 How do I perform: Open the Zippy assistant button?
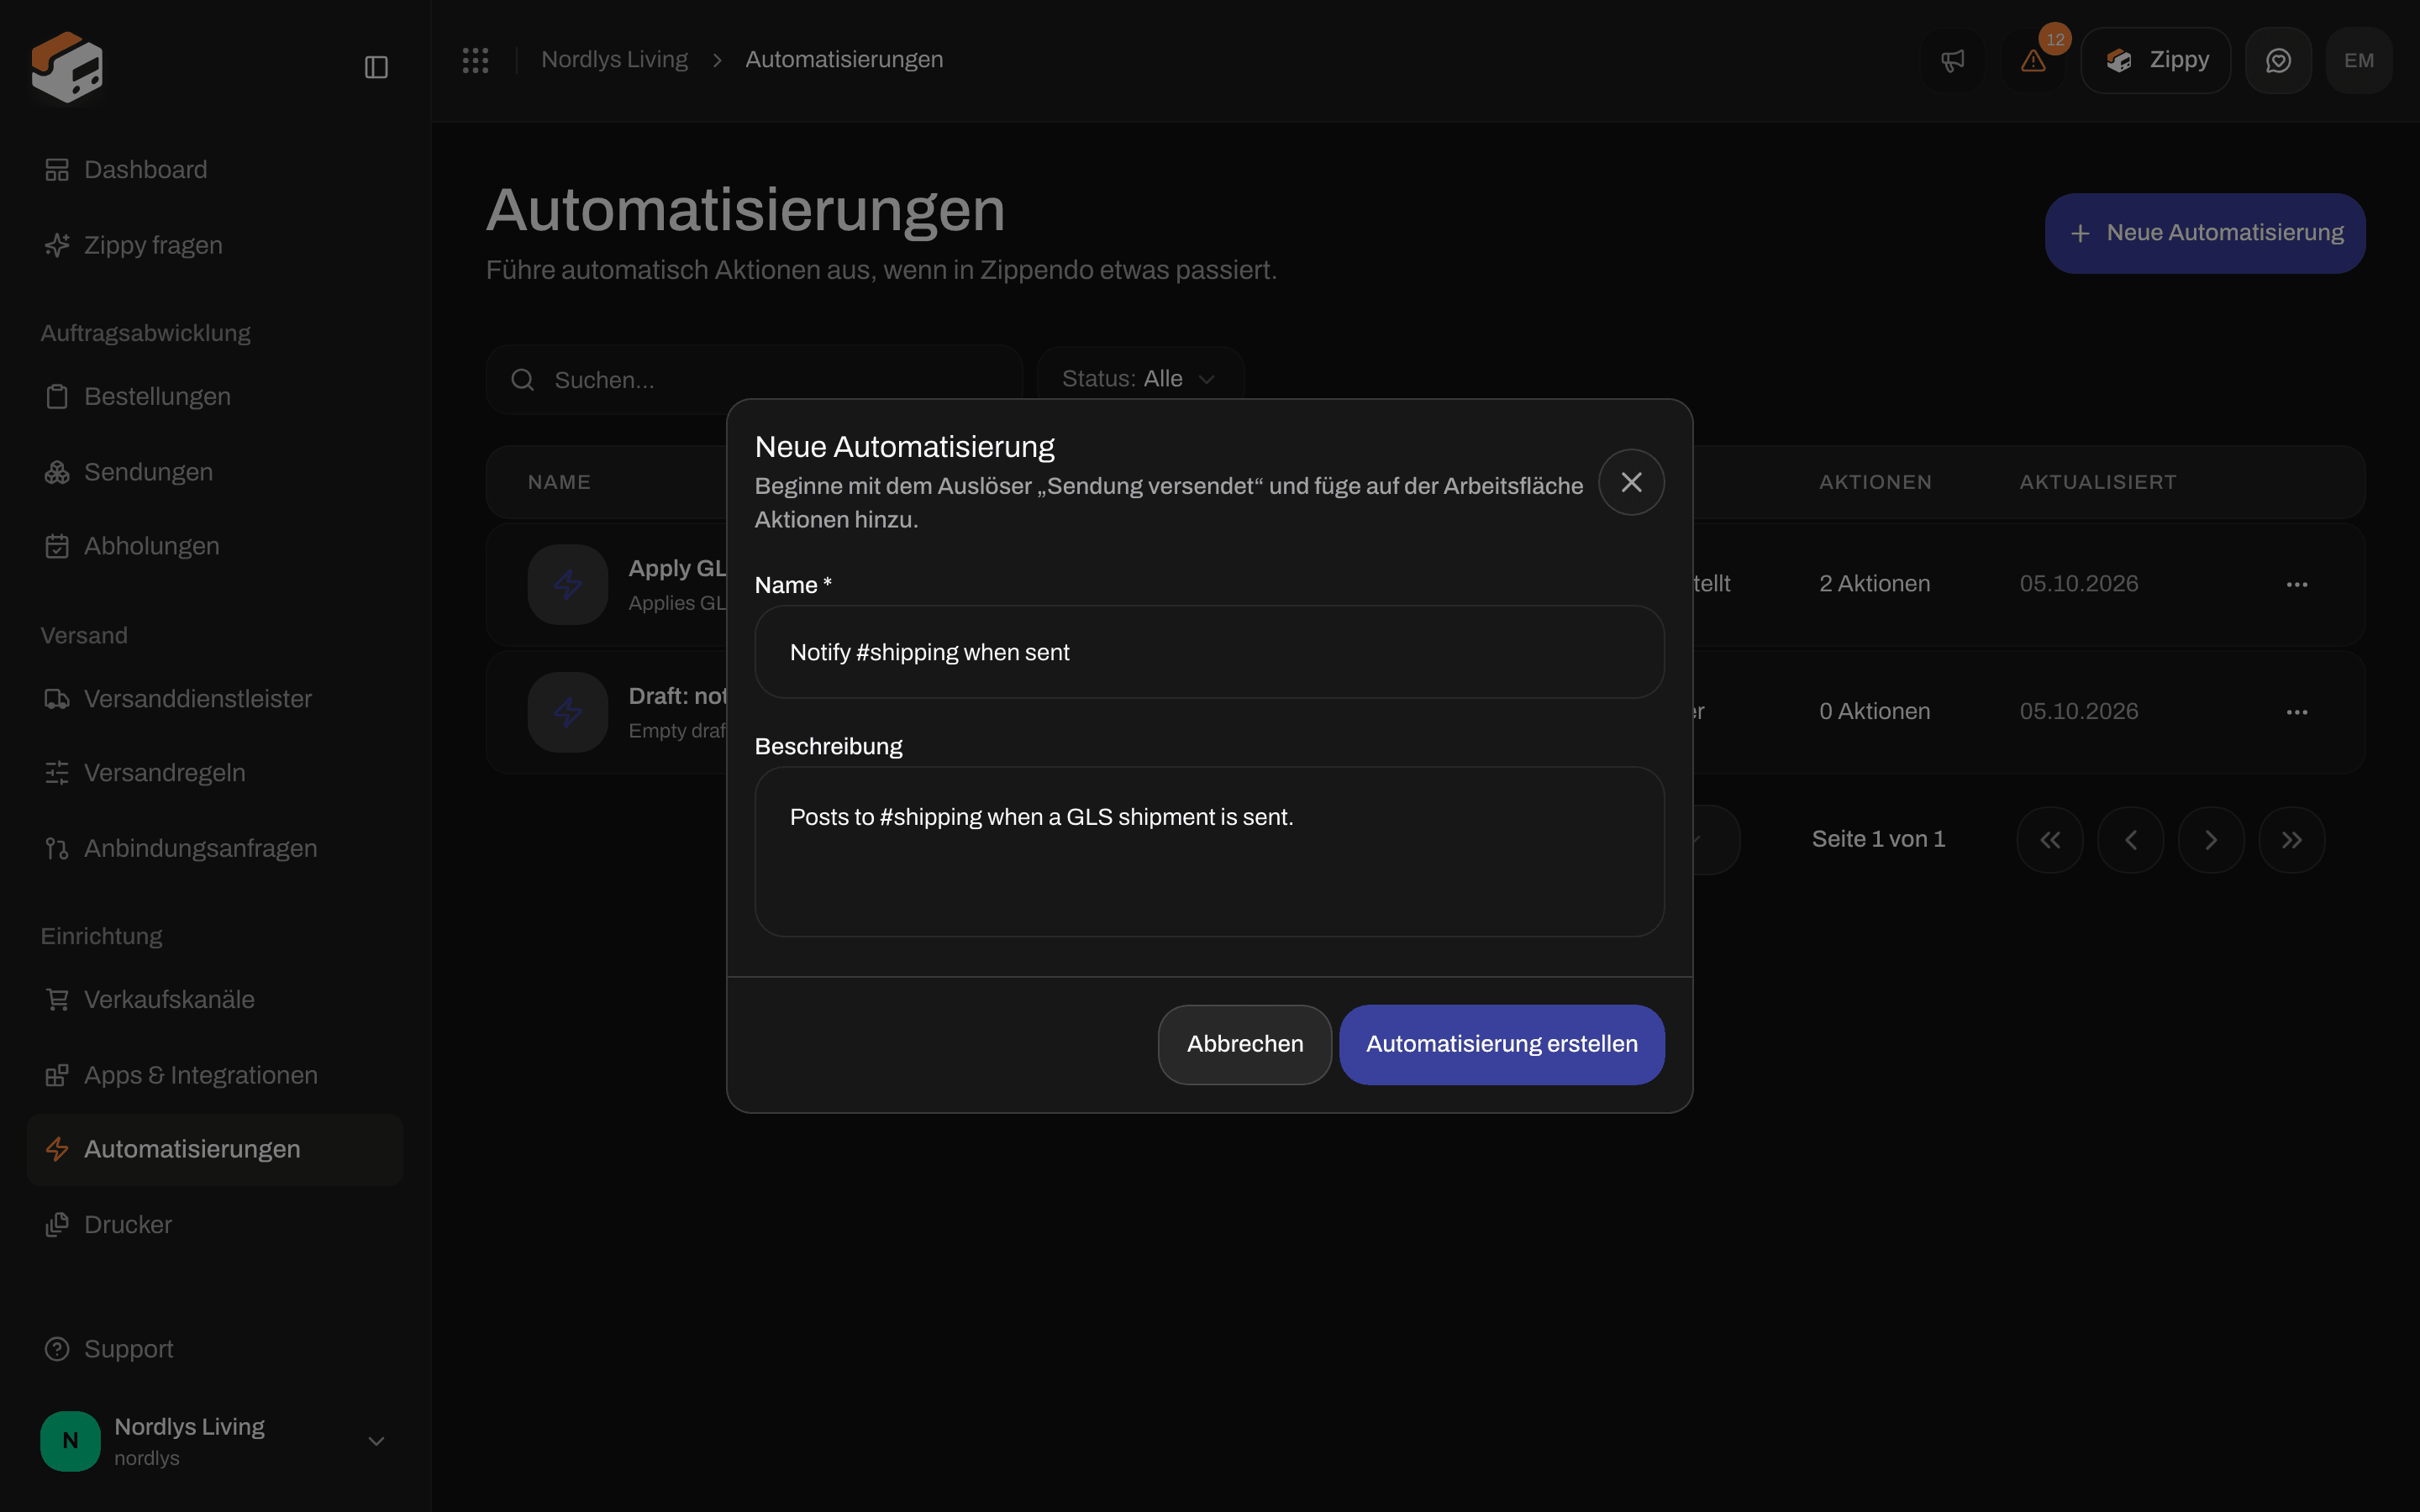pos(2156,60)
